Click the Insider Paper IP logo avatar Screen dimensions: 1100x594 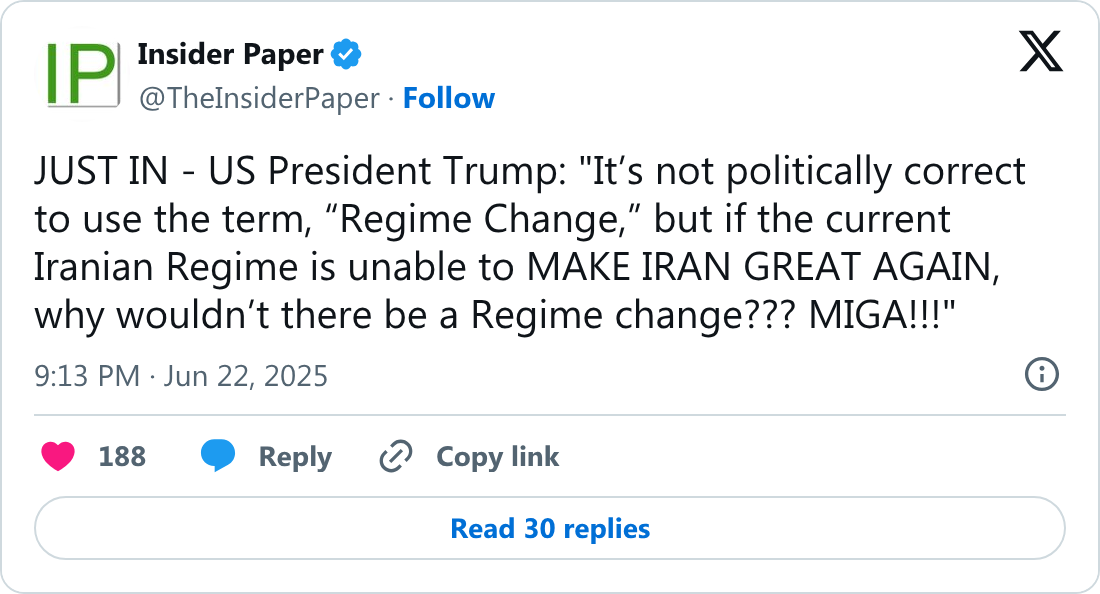coord(76,75)
